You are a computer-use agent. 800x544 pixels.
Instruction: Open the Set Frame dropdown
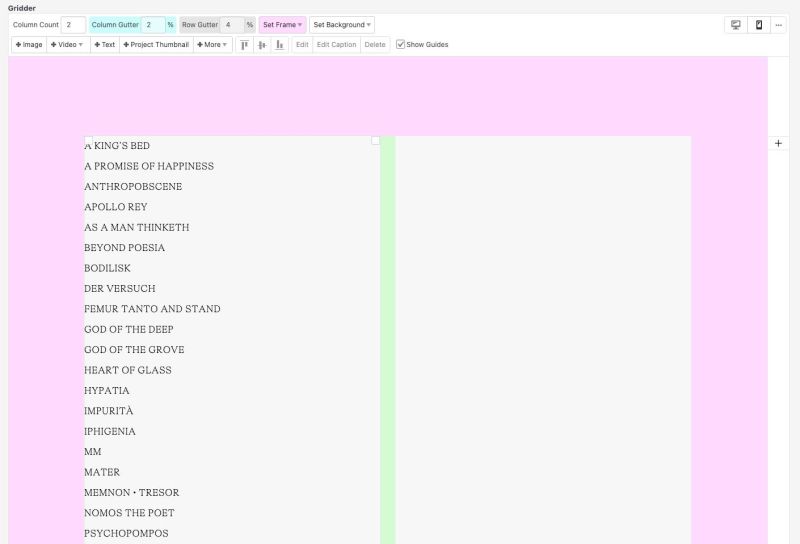tap(282, 24)
